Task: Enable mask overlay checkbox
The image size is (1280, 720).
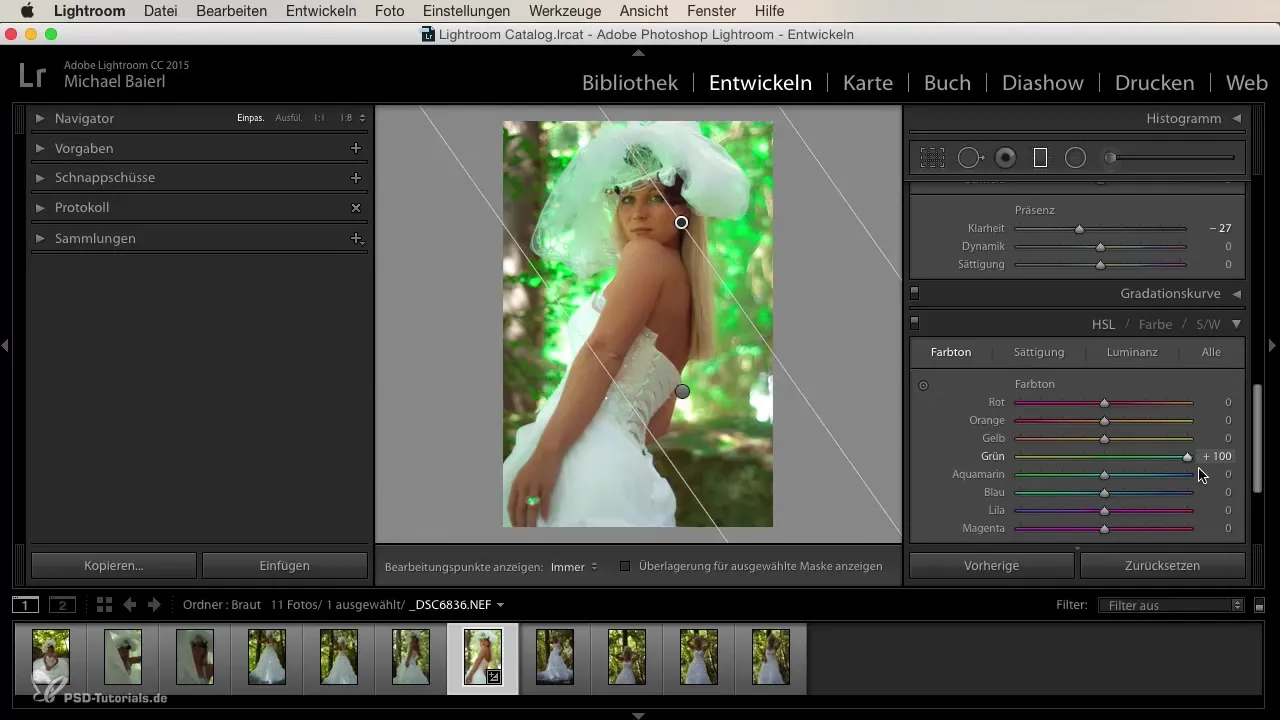Action: [625, 566]
